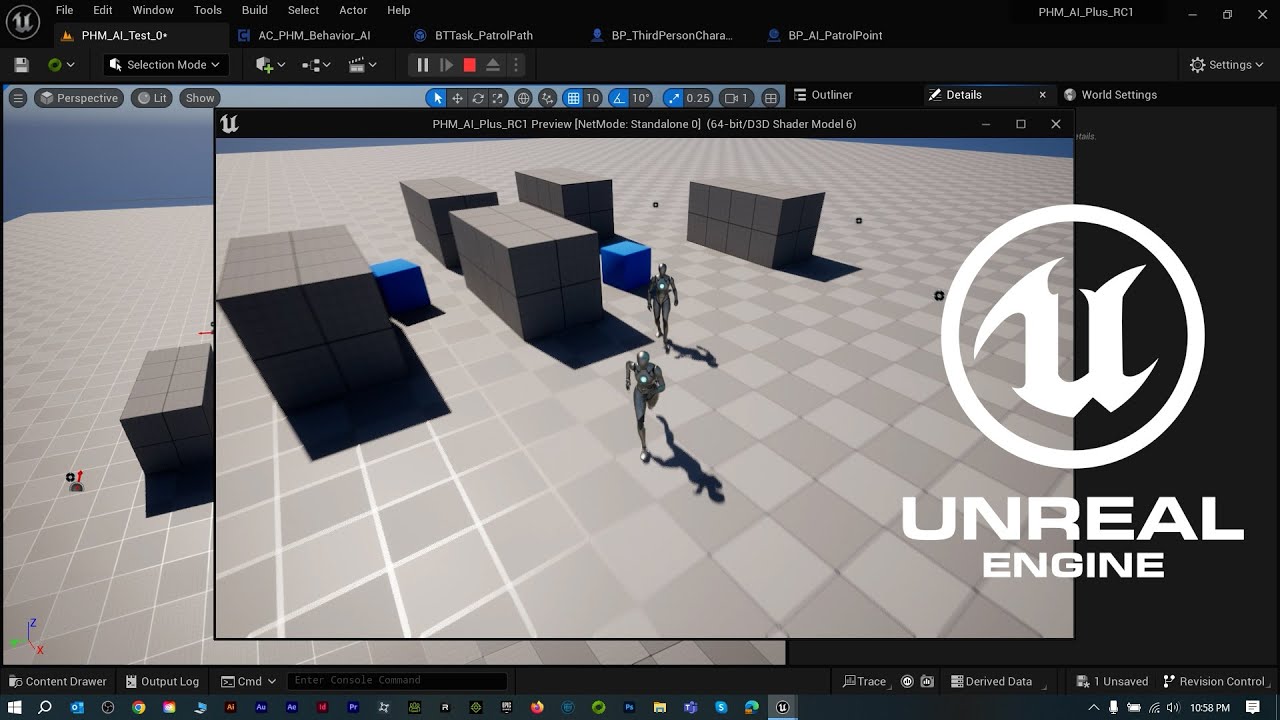
Task: Open the Revision Control menu
Action: coord(1214,682)
